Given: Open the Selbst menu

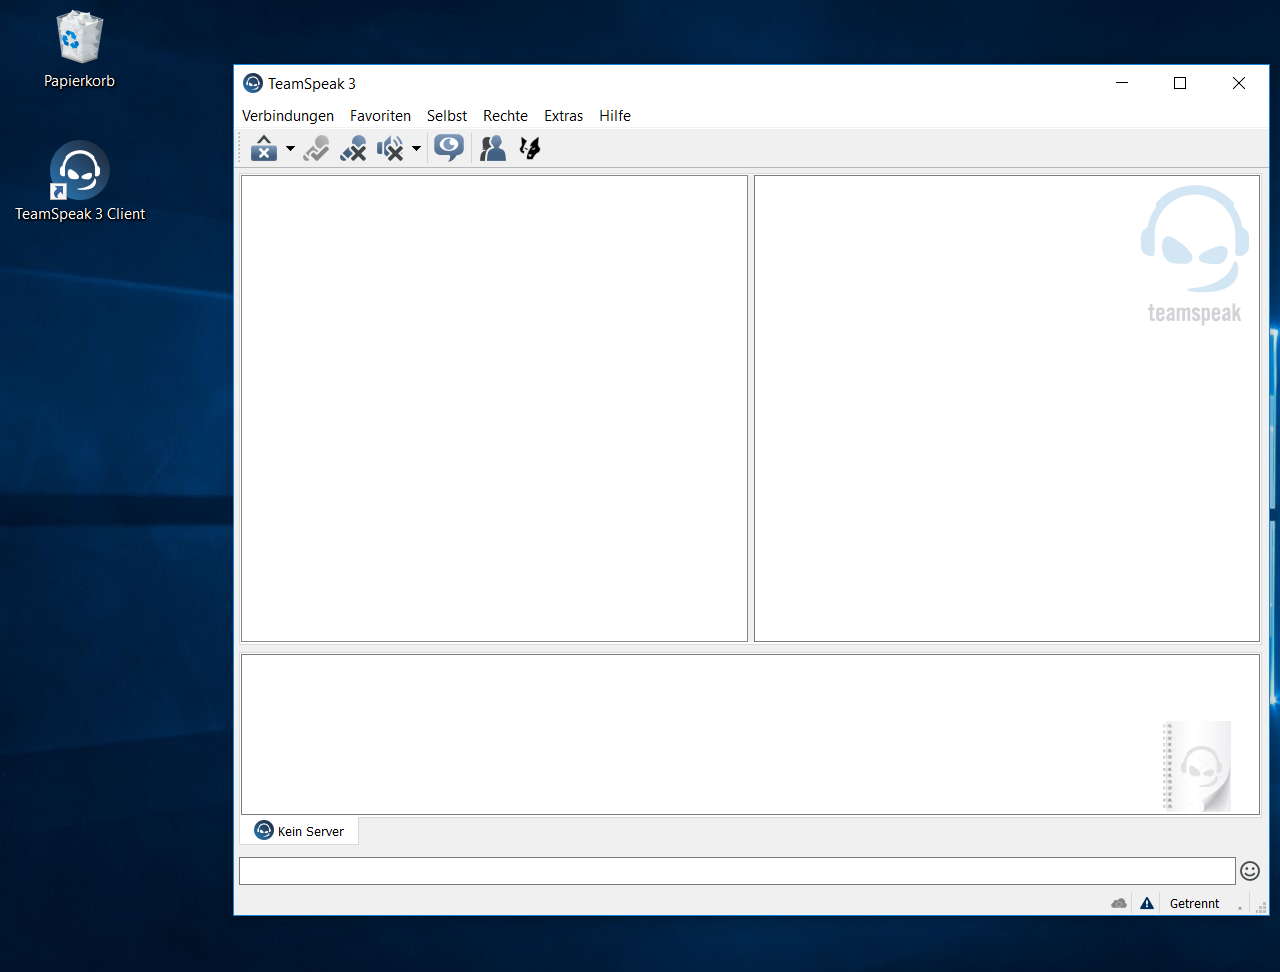Looking at the screenshot, I should [x=447, y=116].
